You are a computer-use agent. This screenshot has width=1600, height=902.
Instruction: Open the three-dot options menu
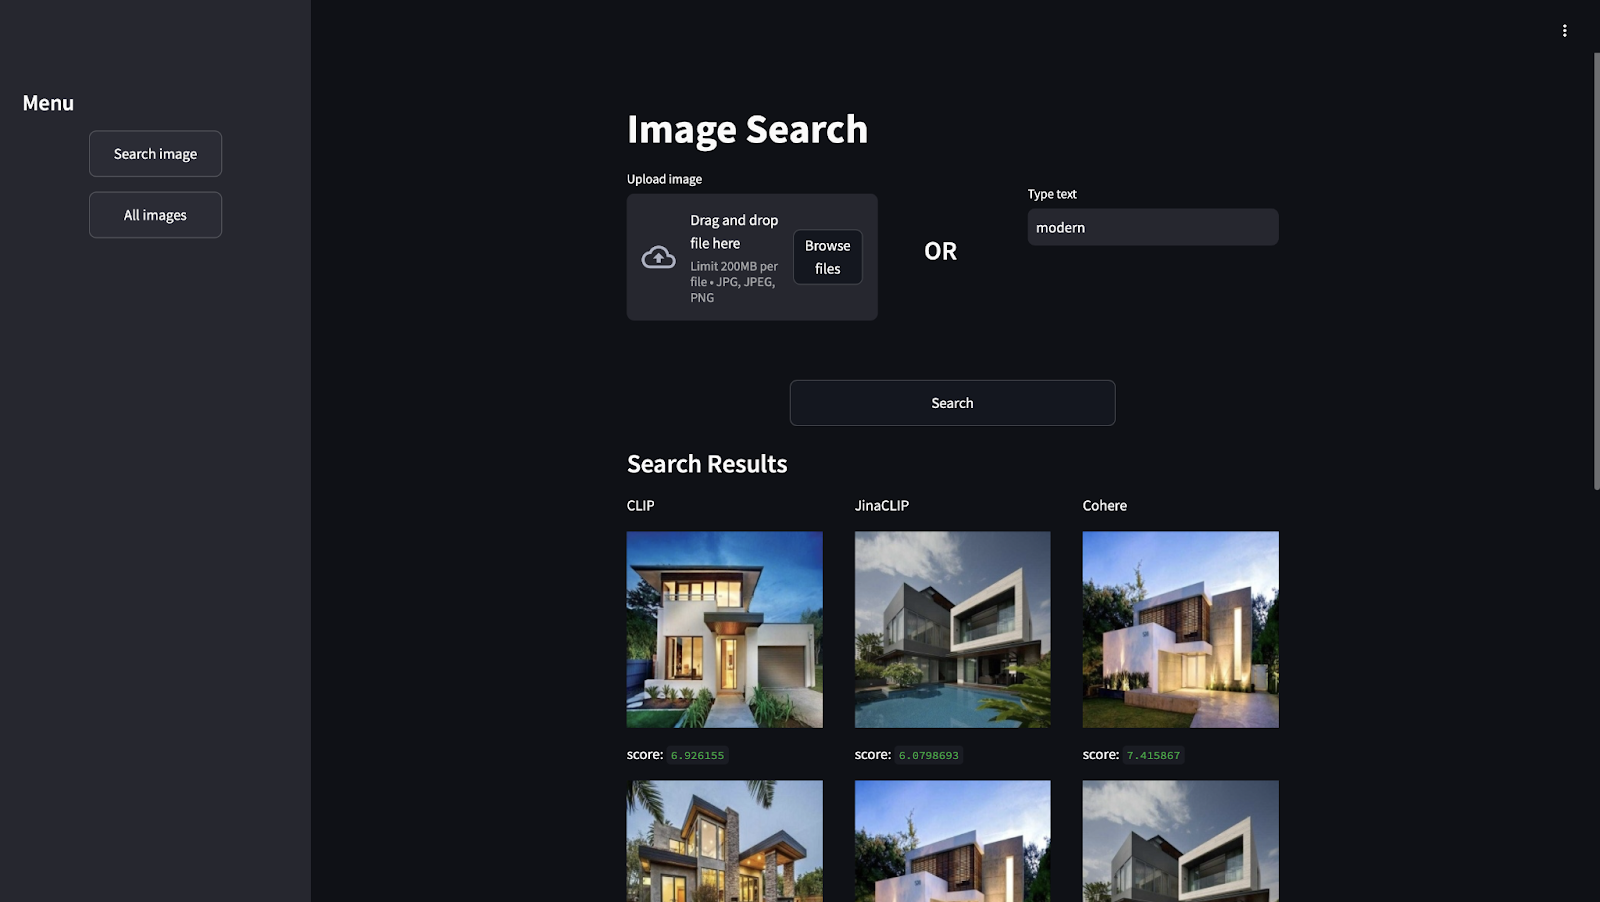(x=1564, y=31)
